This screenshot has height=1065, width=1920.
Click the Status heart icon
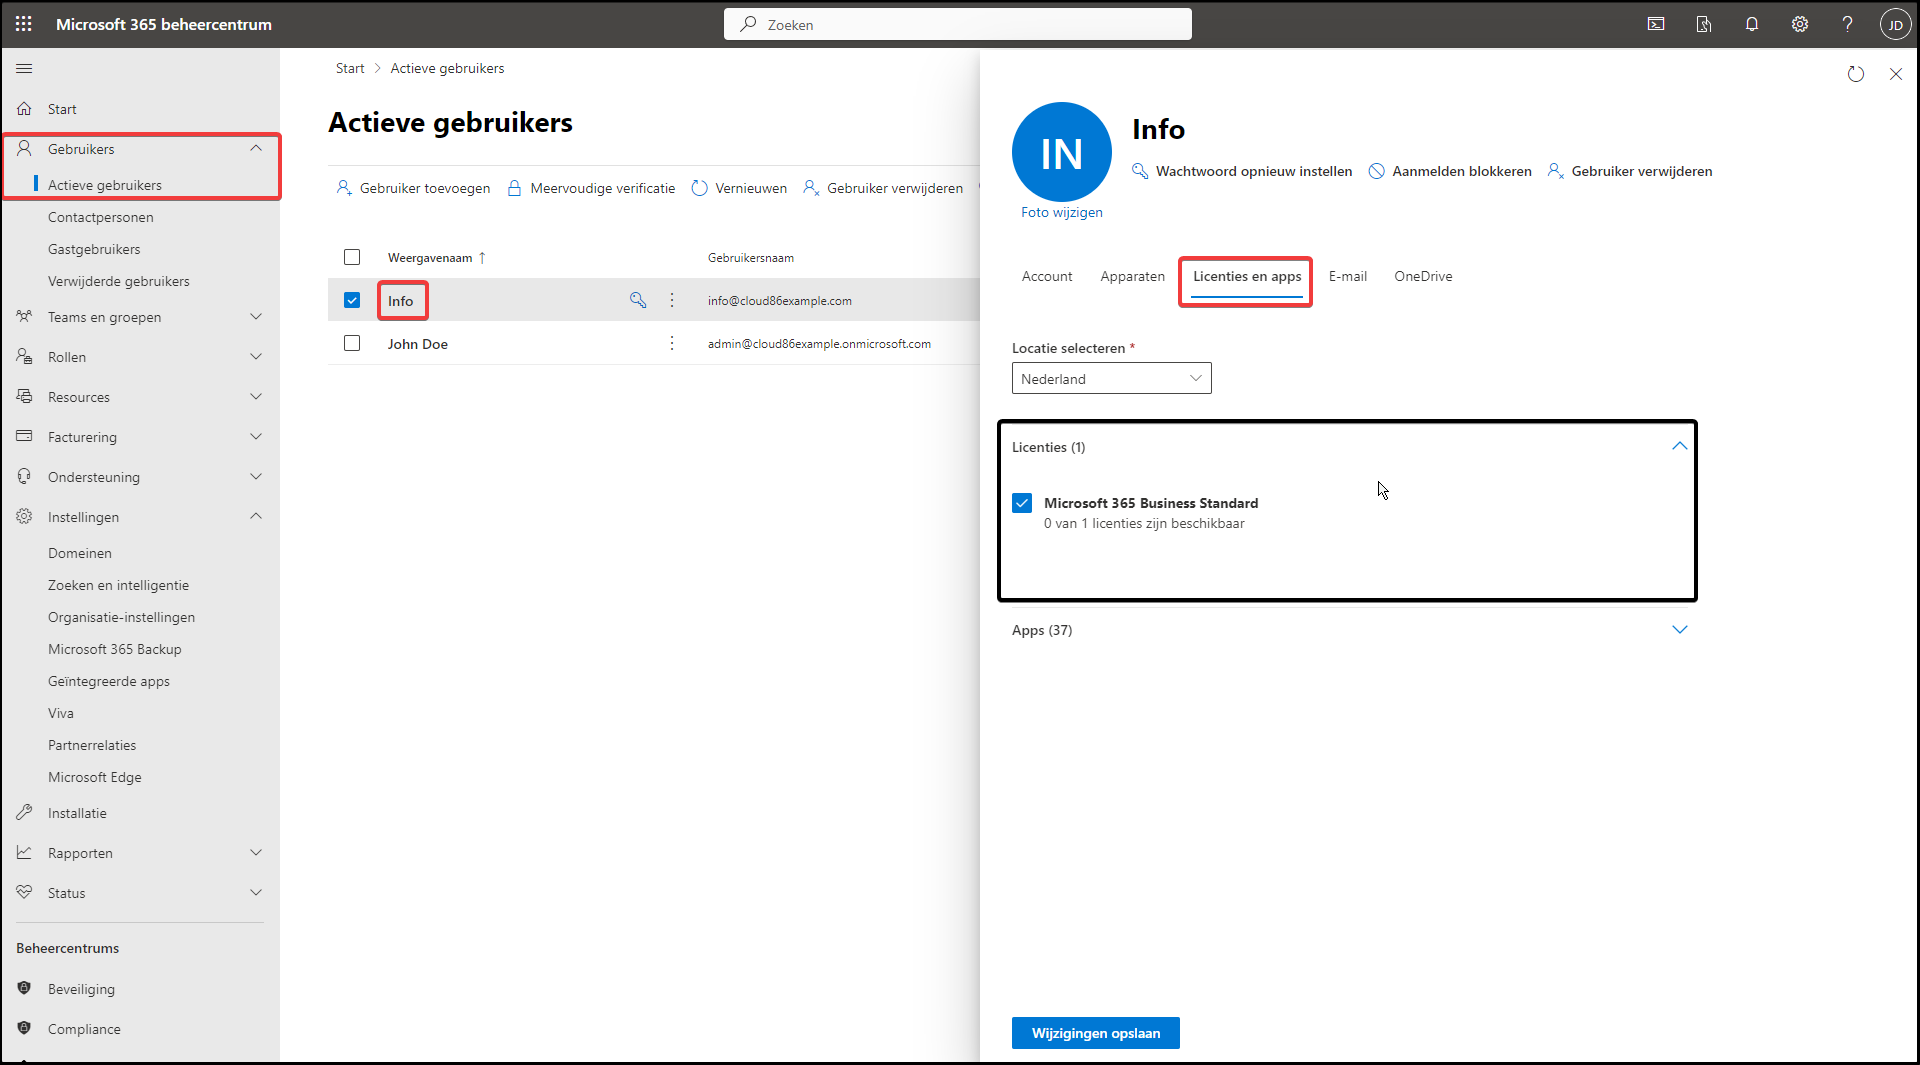click(x=24, y=892)
